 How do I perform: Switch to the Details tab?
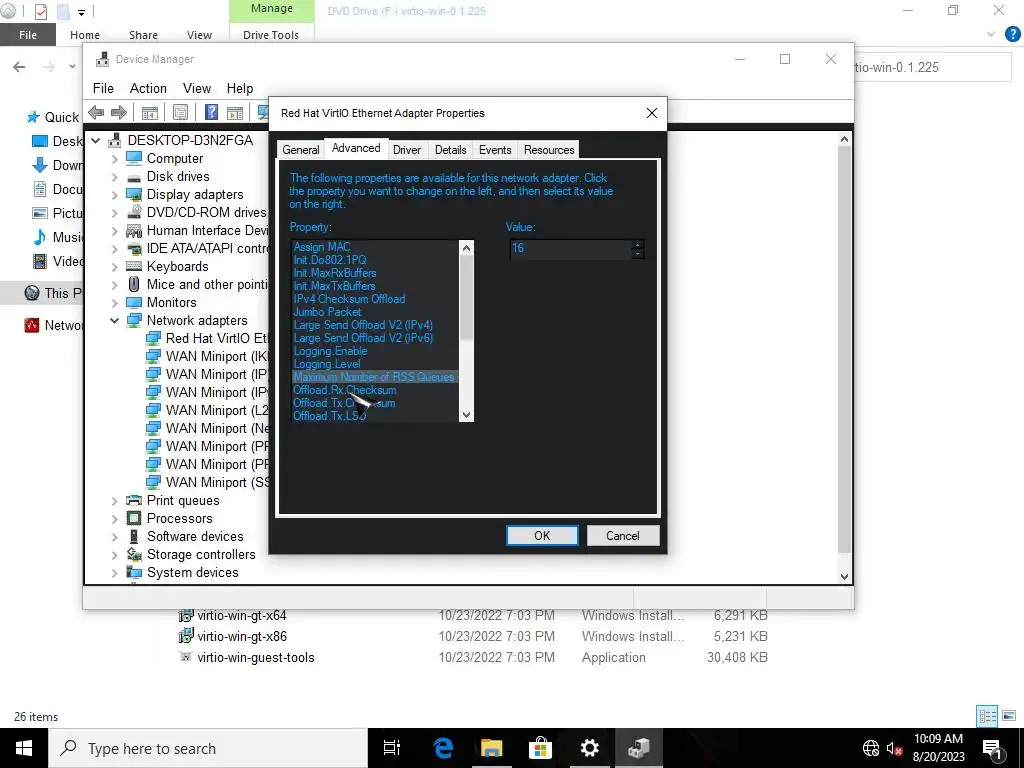[451, 150]
